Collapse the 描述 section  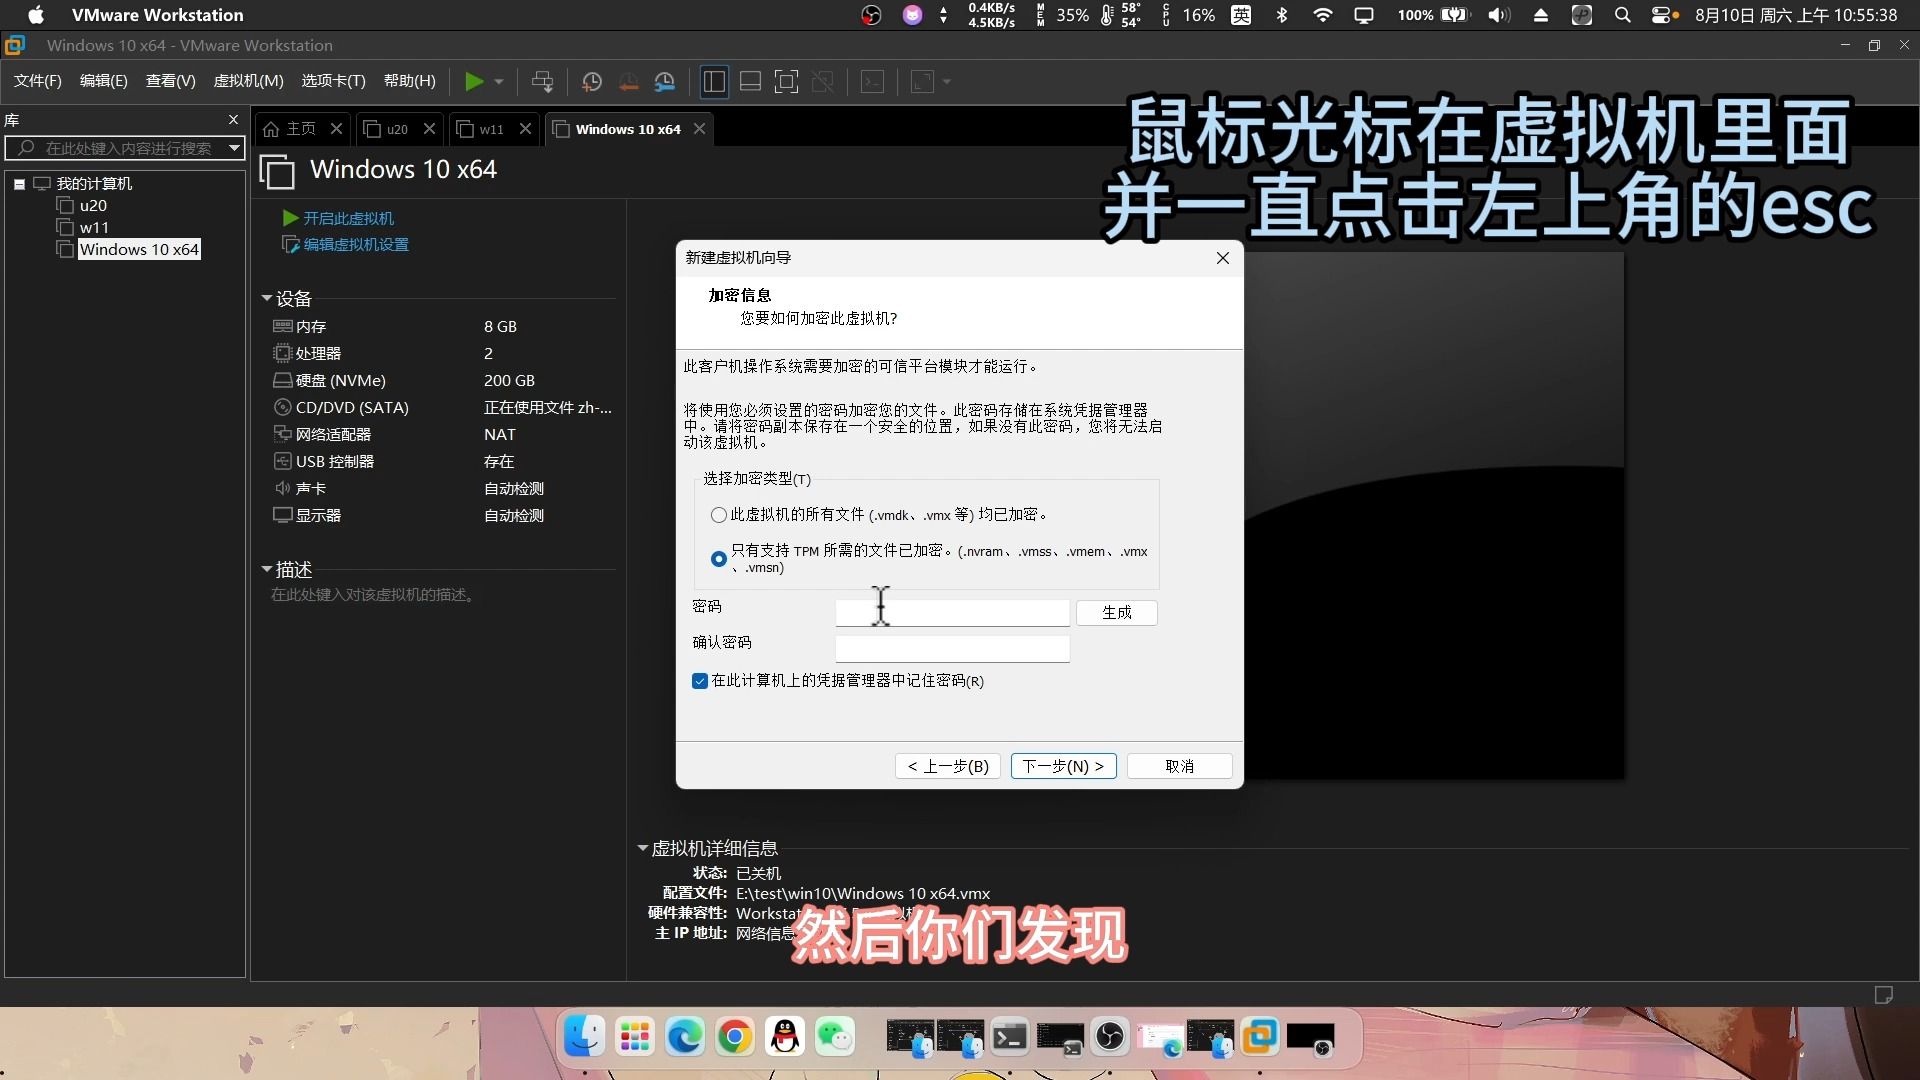point(267,569)
